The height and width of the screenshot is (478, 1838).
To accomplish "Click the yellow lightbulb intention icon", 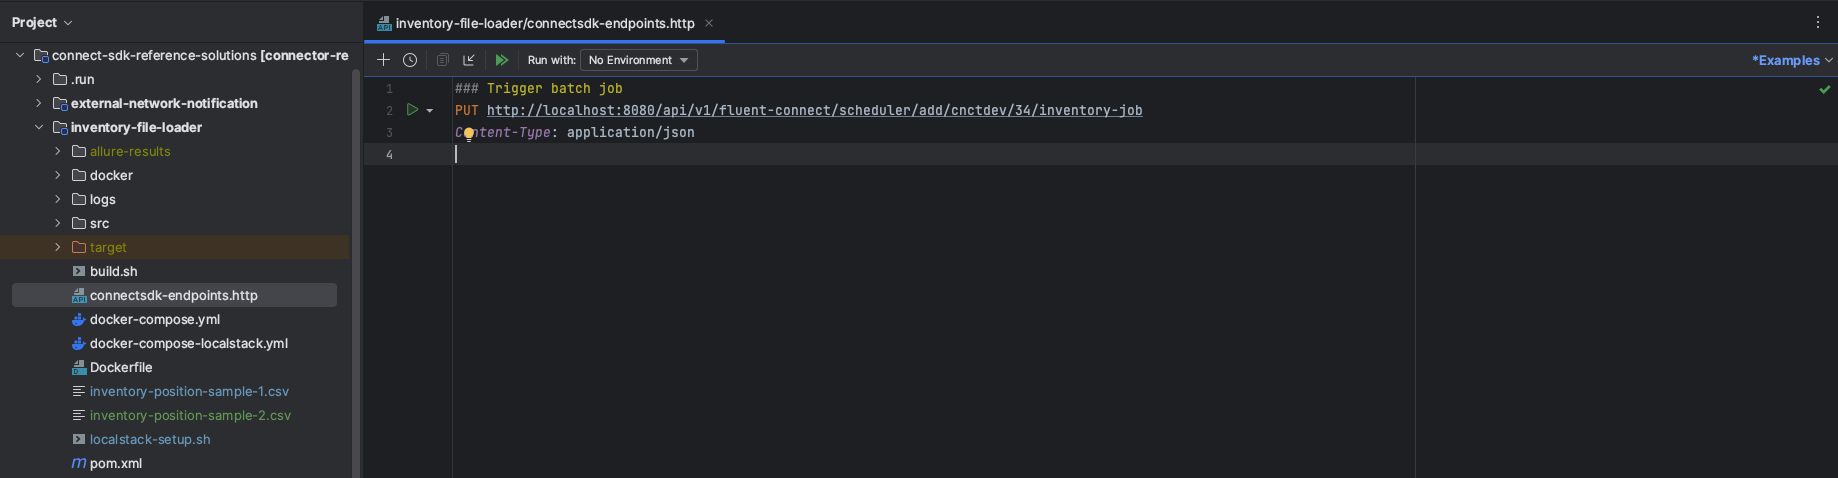I will (468, 133).
